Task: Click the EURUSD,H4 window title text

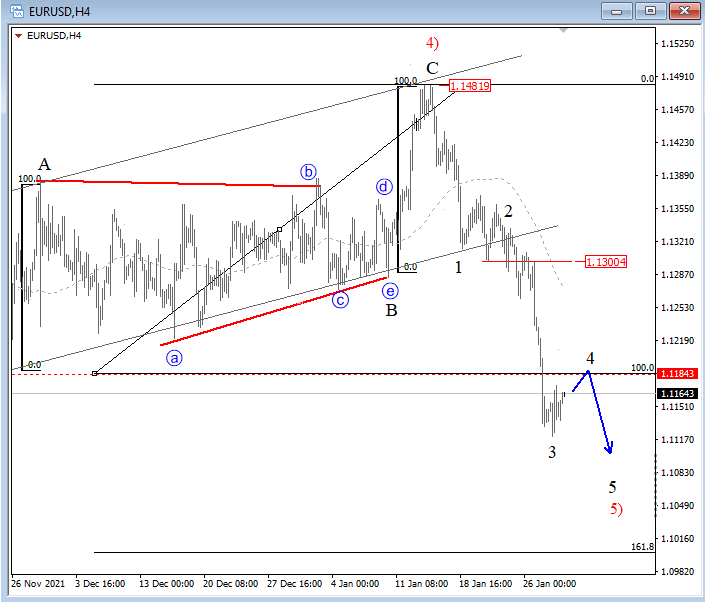Action: click(x=59, y=12)
